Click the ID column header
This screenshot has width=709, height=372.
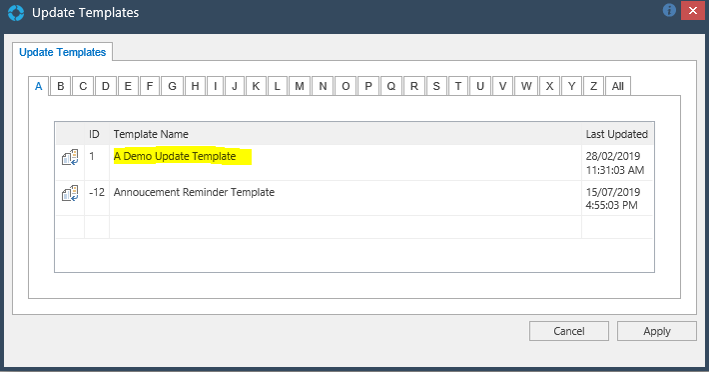click(94, 134)
